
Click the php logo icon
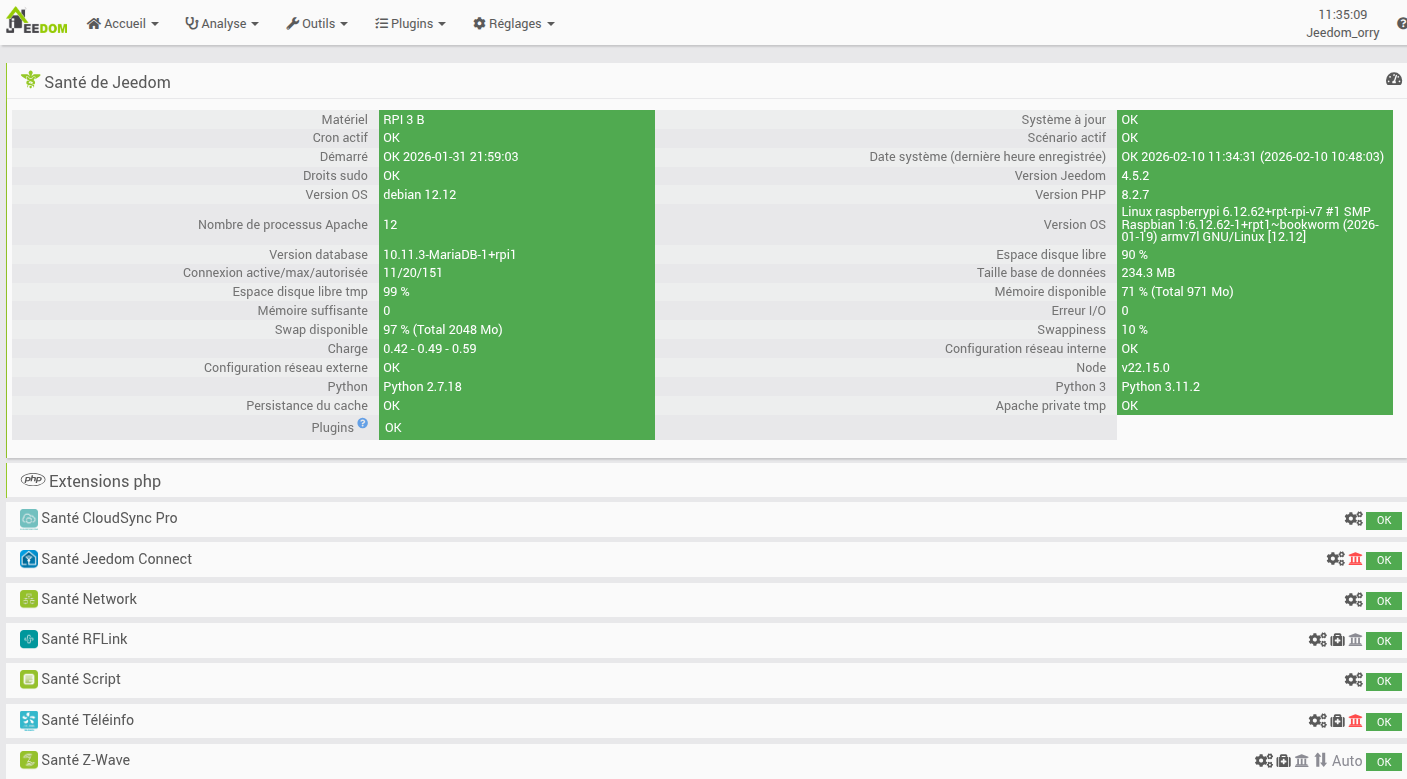click(x=33, y=480)
